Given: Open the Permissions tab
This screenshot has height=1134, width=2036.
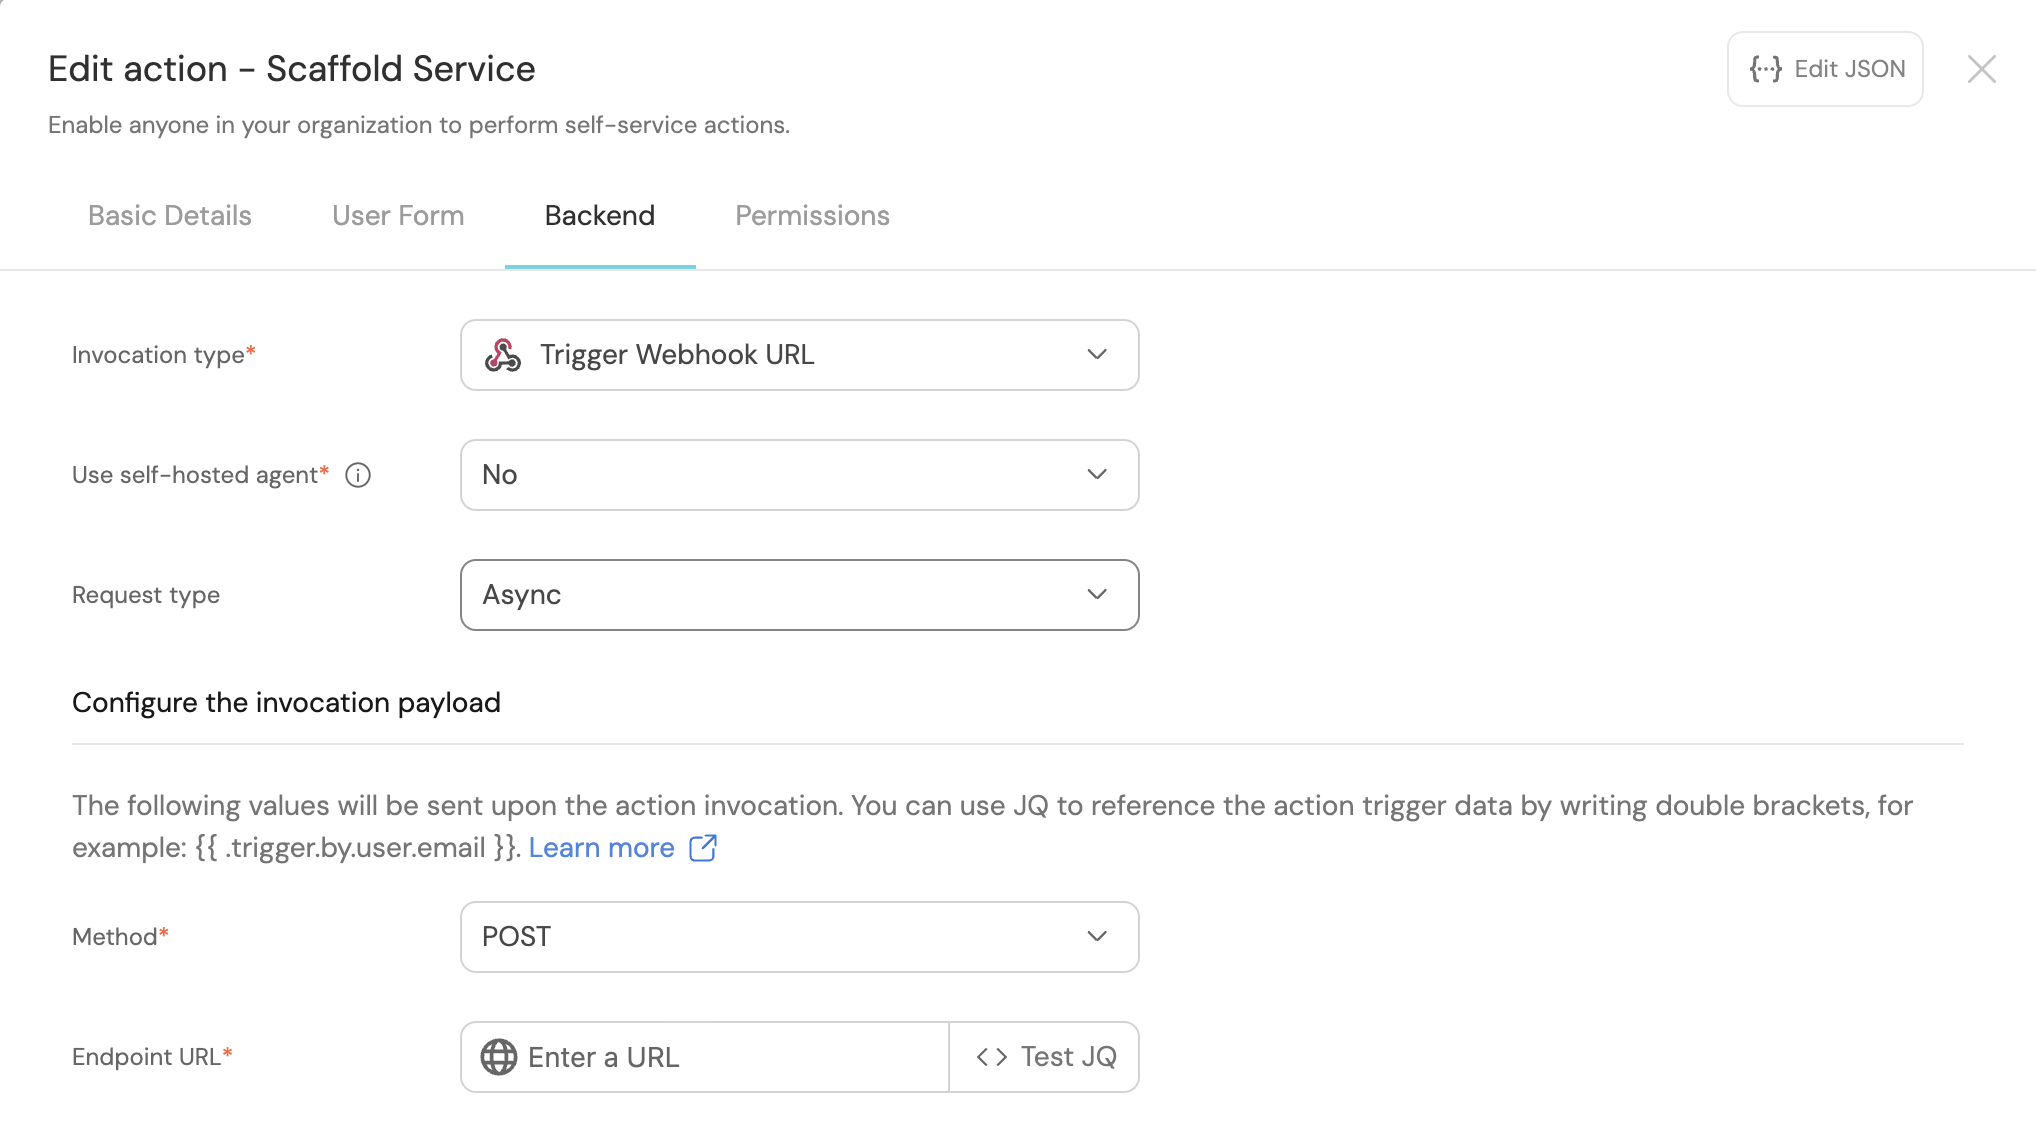Looking at the screenshot, I should click(x=812, y=216).
